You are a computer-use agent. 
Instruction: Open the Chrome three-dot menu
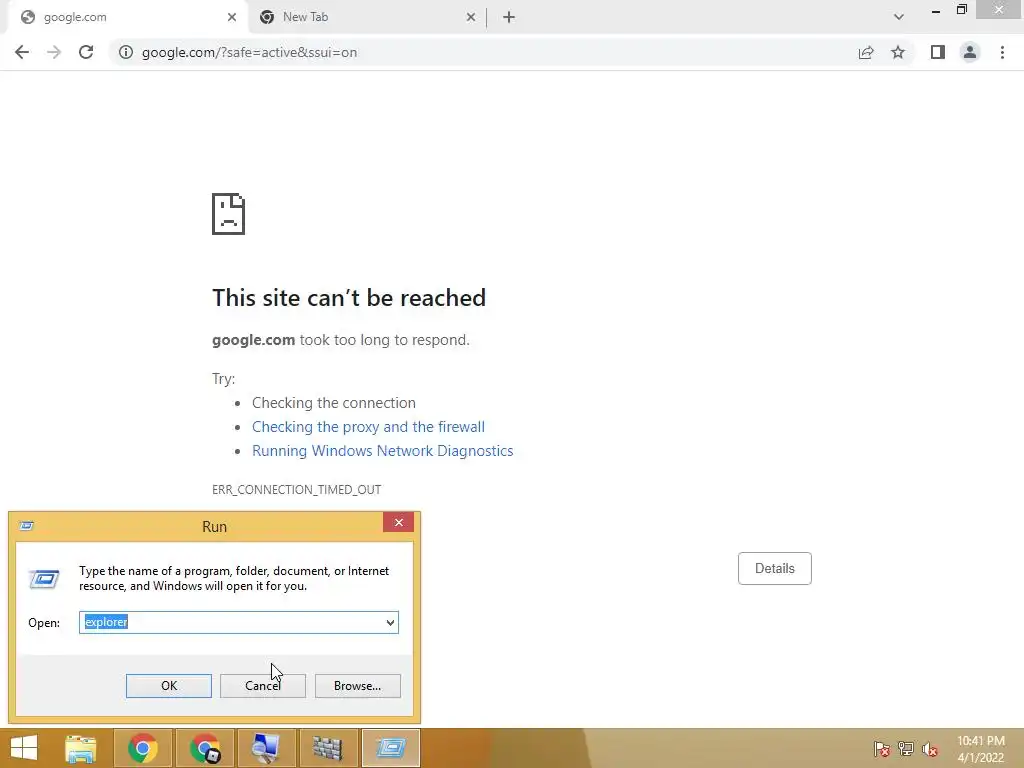point(1002,52)
